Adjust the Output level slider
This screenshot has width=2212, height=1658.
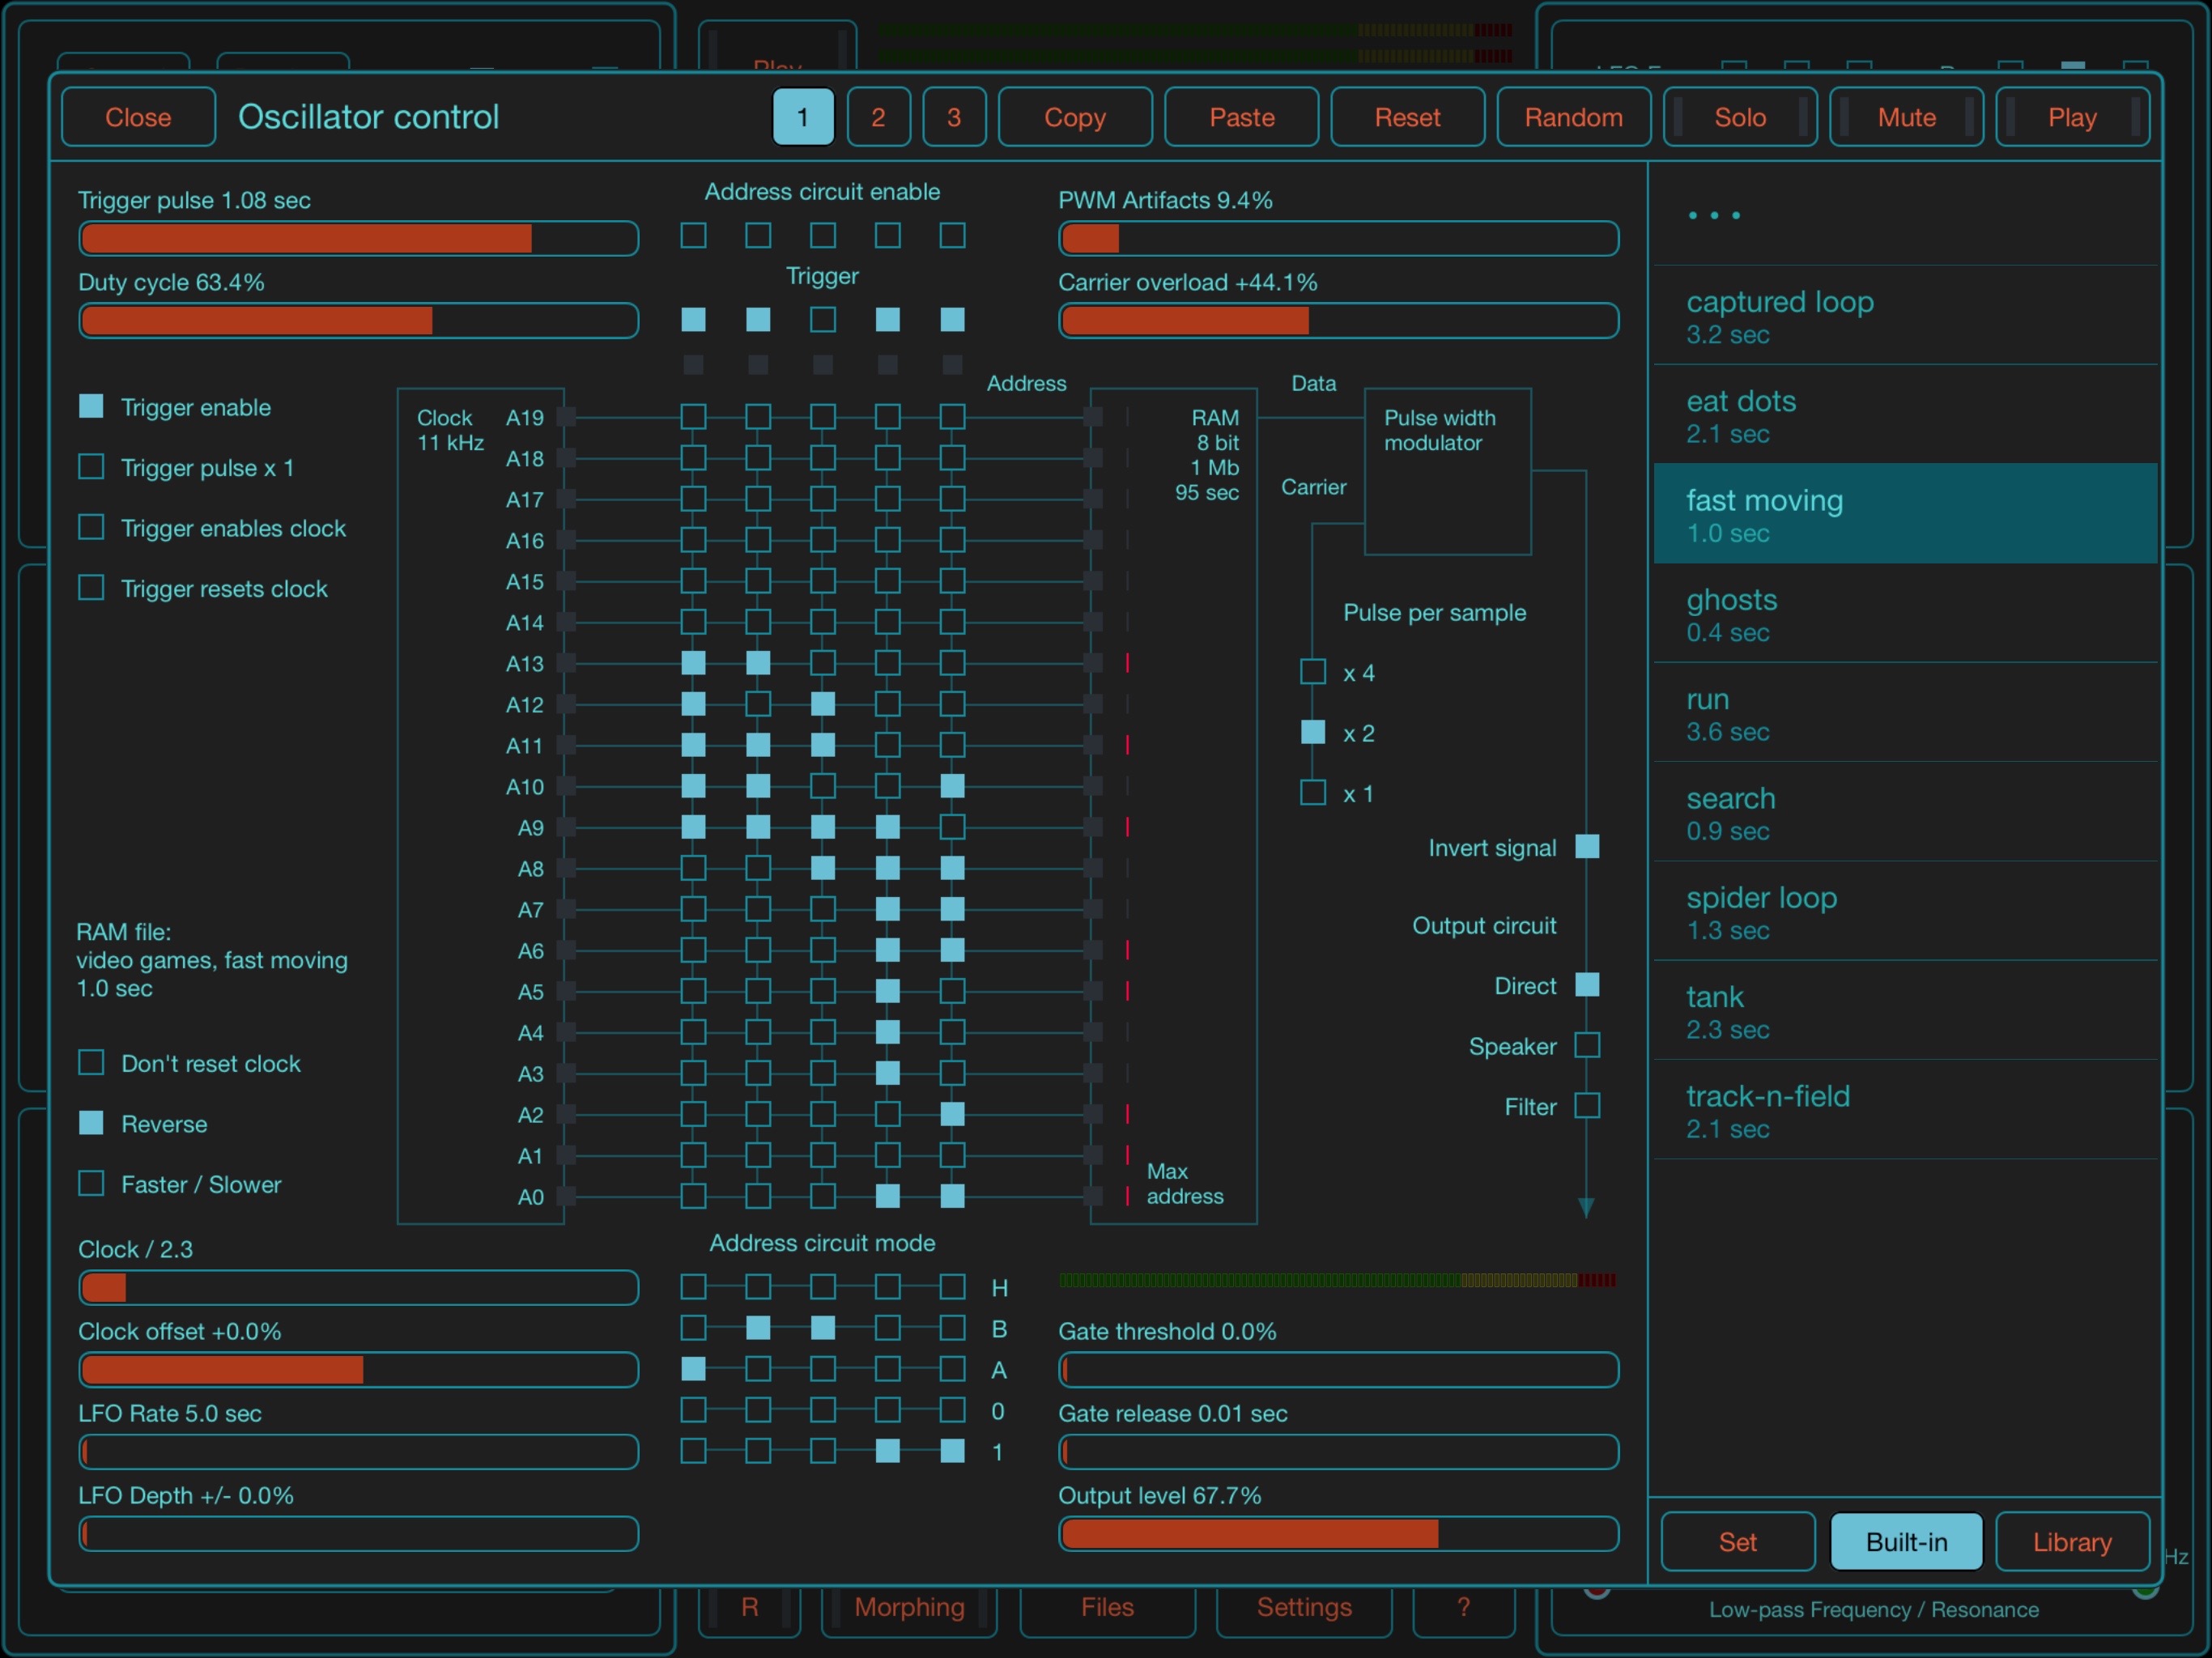(x=1338, y=1533)
